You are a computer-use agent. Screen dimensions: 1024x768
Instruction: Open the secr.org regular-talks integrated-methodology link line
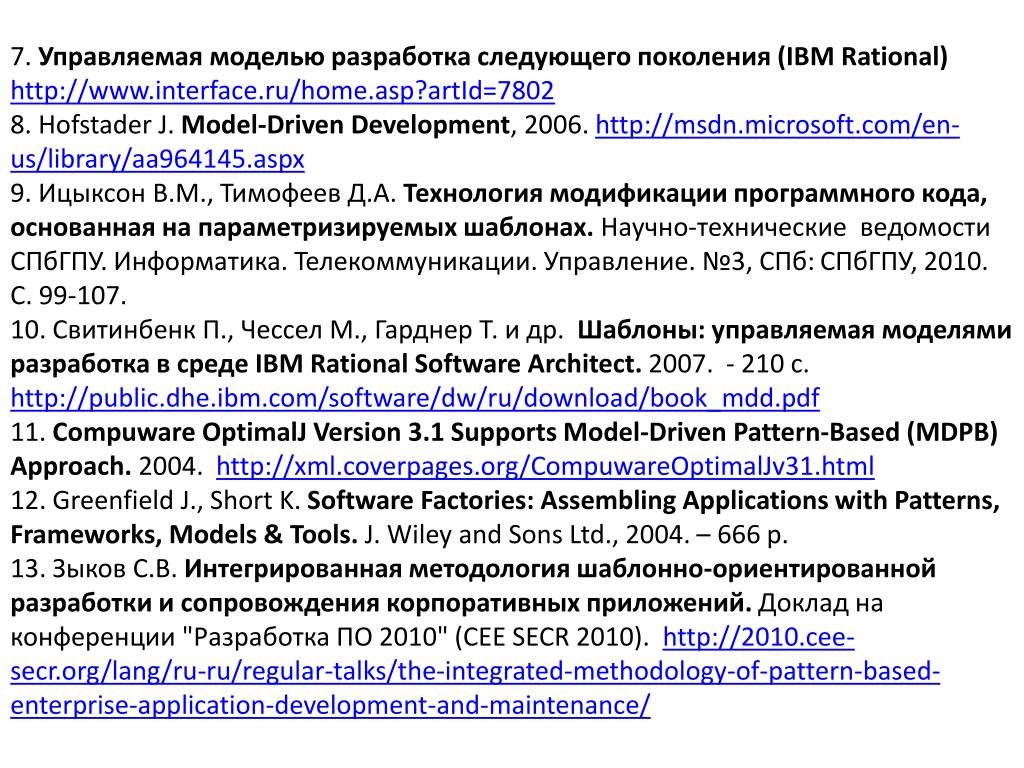(x=475, y=671)
